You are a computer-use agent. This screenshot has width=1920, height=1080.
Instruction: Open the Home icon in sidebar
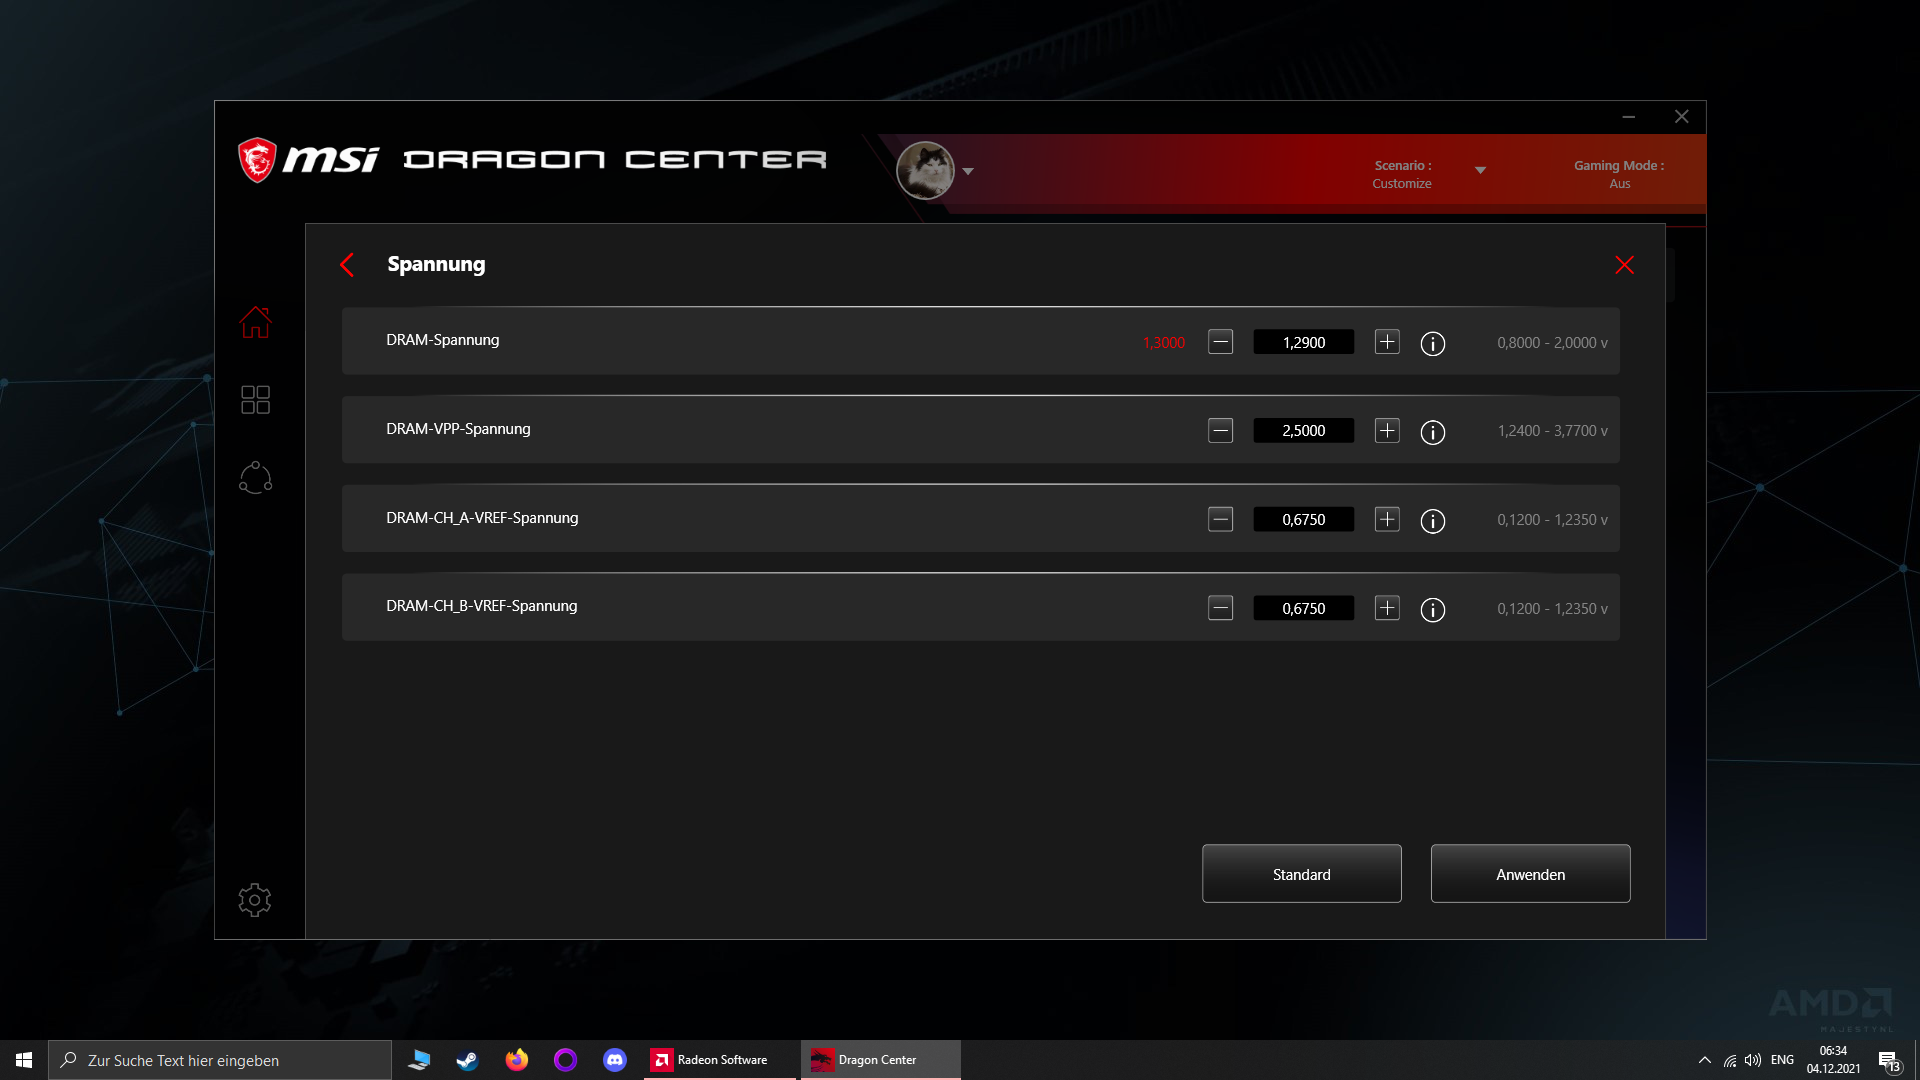click(255, 322)
